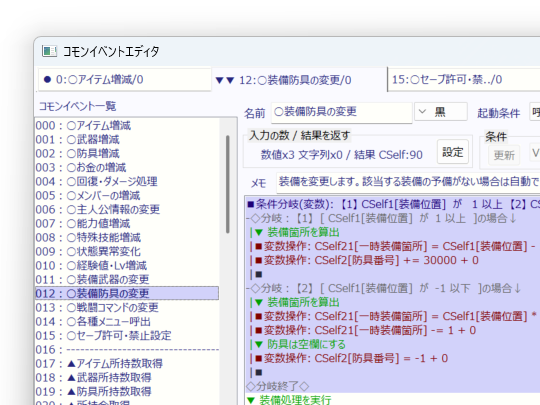Select green comment 防具は空欄にする
540x405 pixels.
393,344
